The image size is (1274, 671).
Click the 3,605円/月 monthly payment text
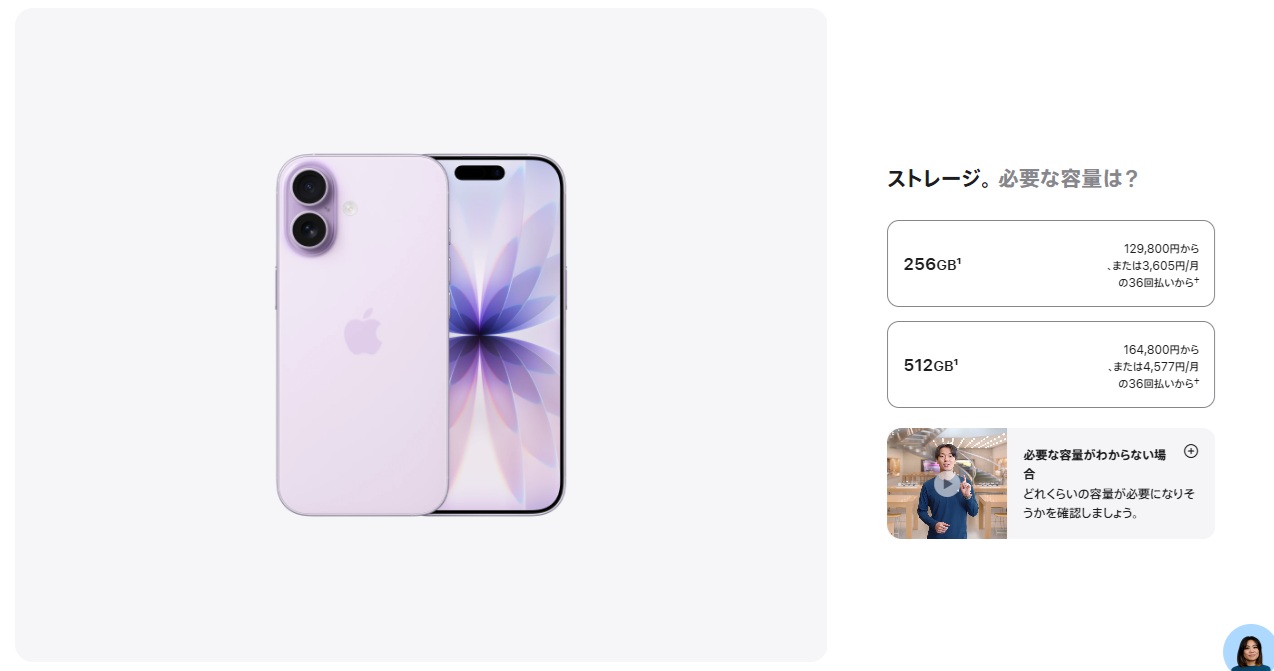[x=1168, y=266]
